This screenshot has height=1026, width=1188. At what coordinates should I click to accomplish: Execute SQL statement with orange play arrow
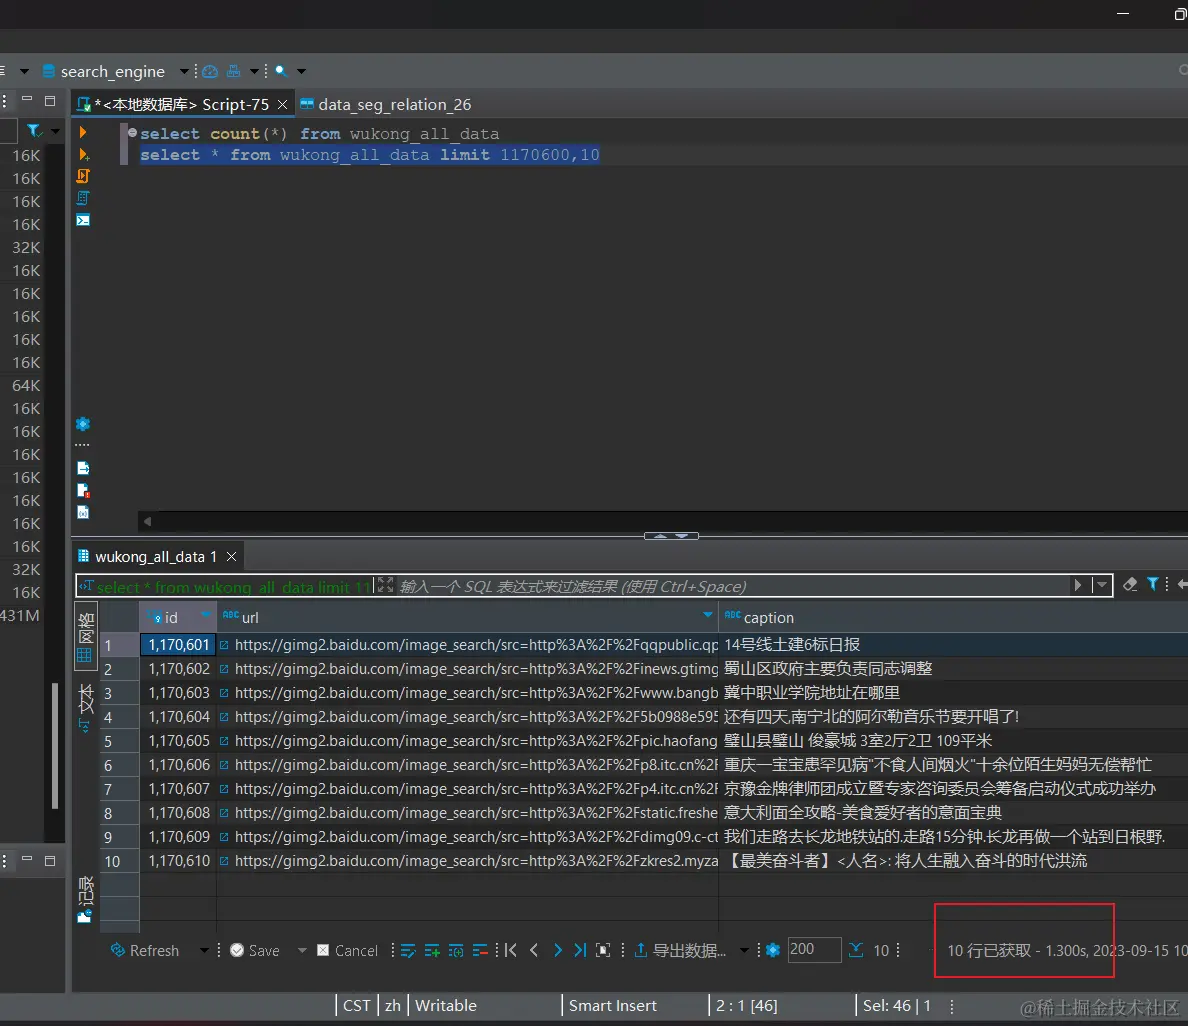pos(83,132)
